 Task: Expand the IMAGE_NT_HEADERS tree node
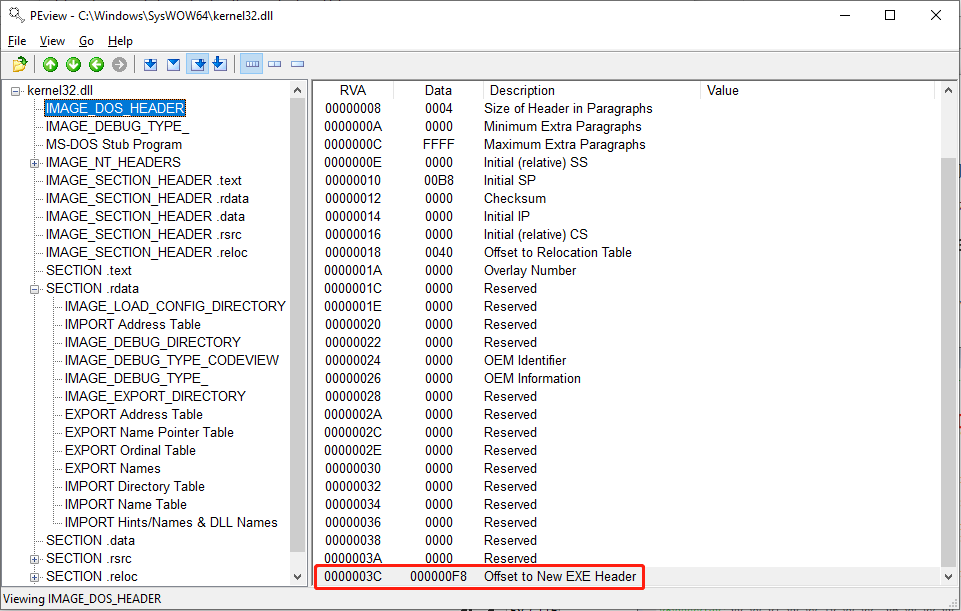[x=35, y=163]
